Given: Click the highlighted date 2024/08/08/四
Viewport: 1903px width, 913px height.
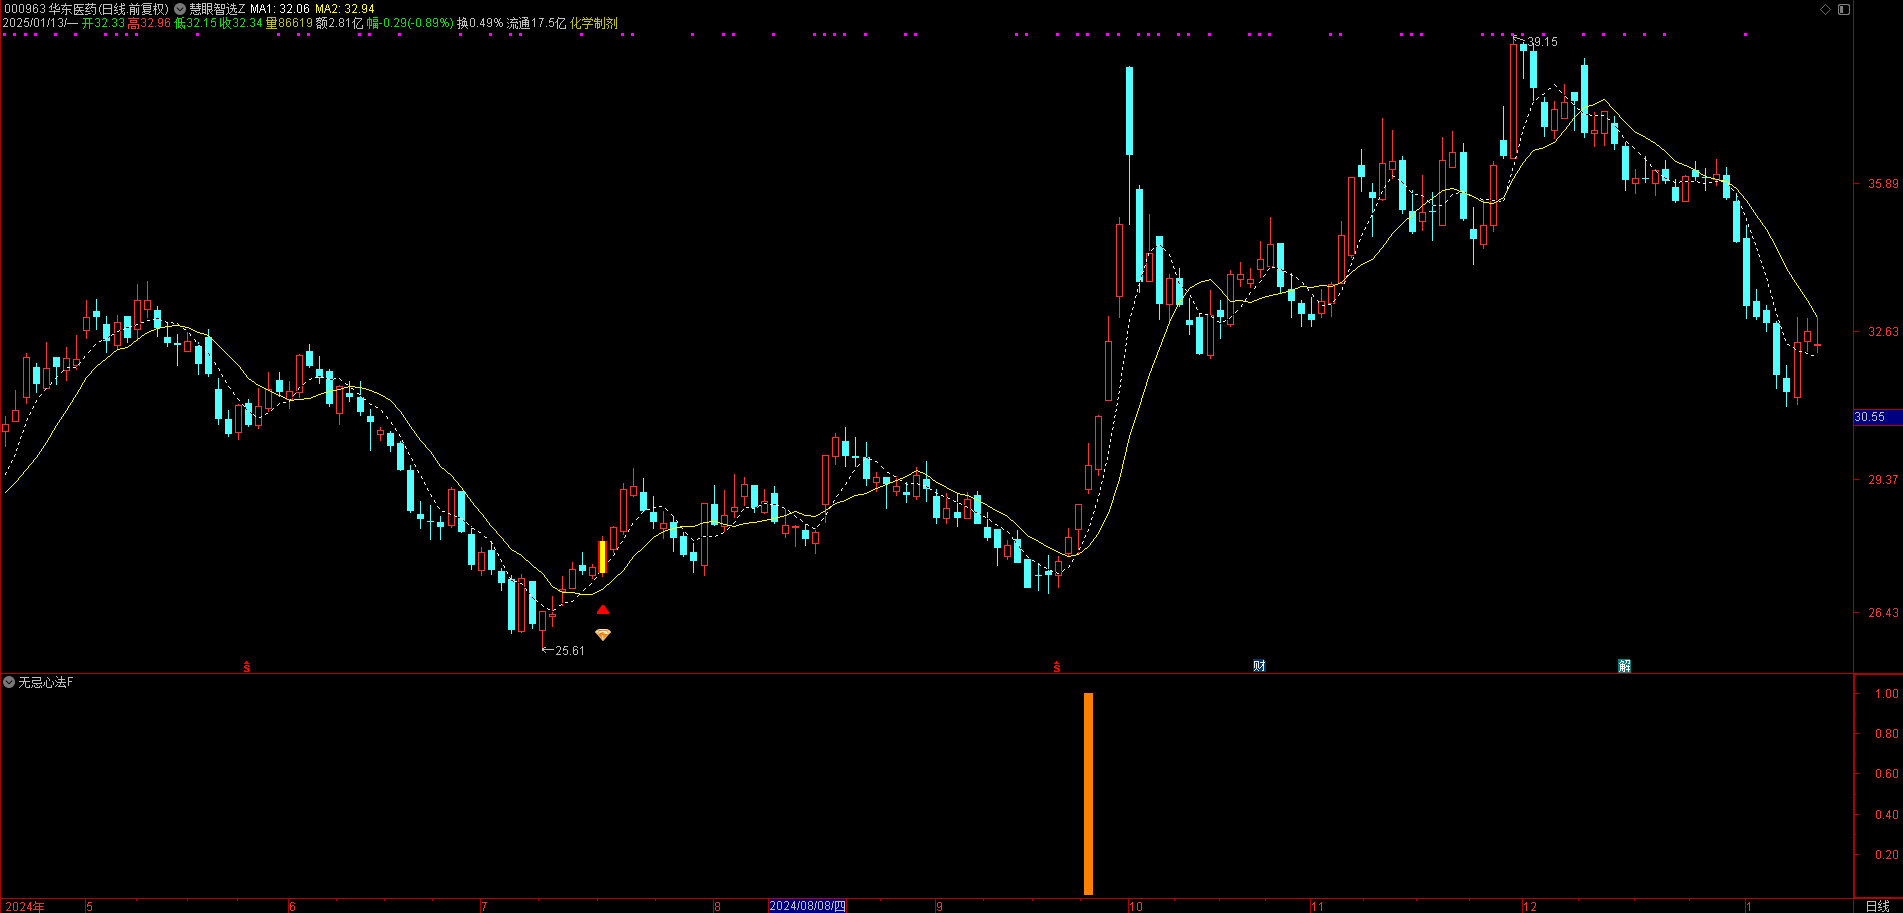Looking at the screenshot, I should pyautogui.click(x=807, y=906).
